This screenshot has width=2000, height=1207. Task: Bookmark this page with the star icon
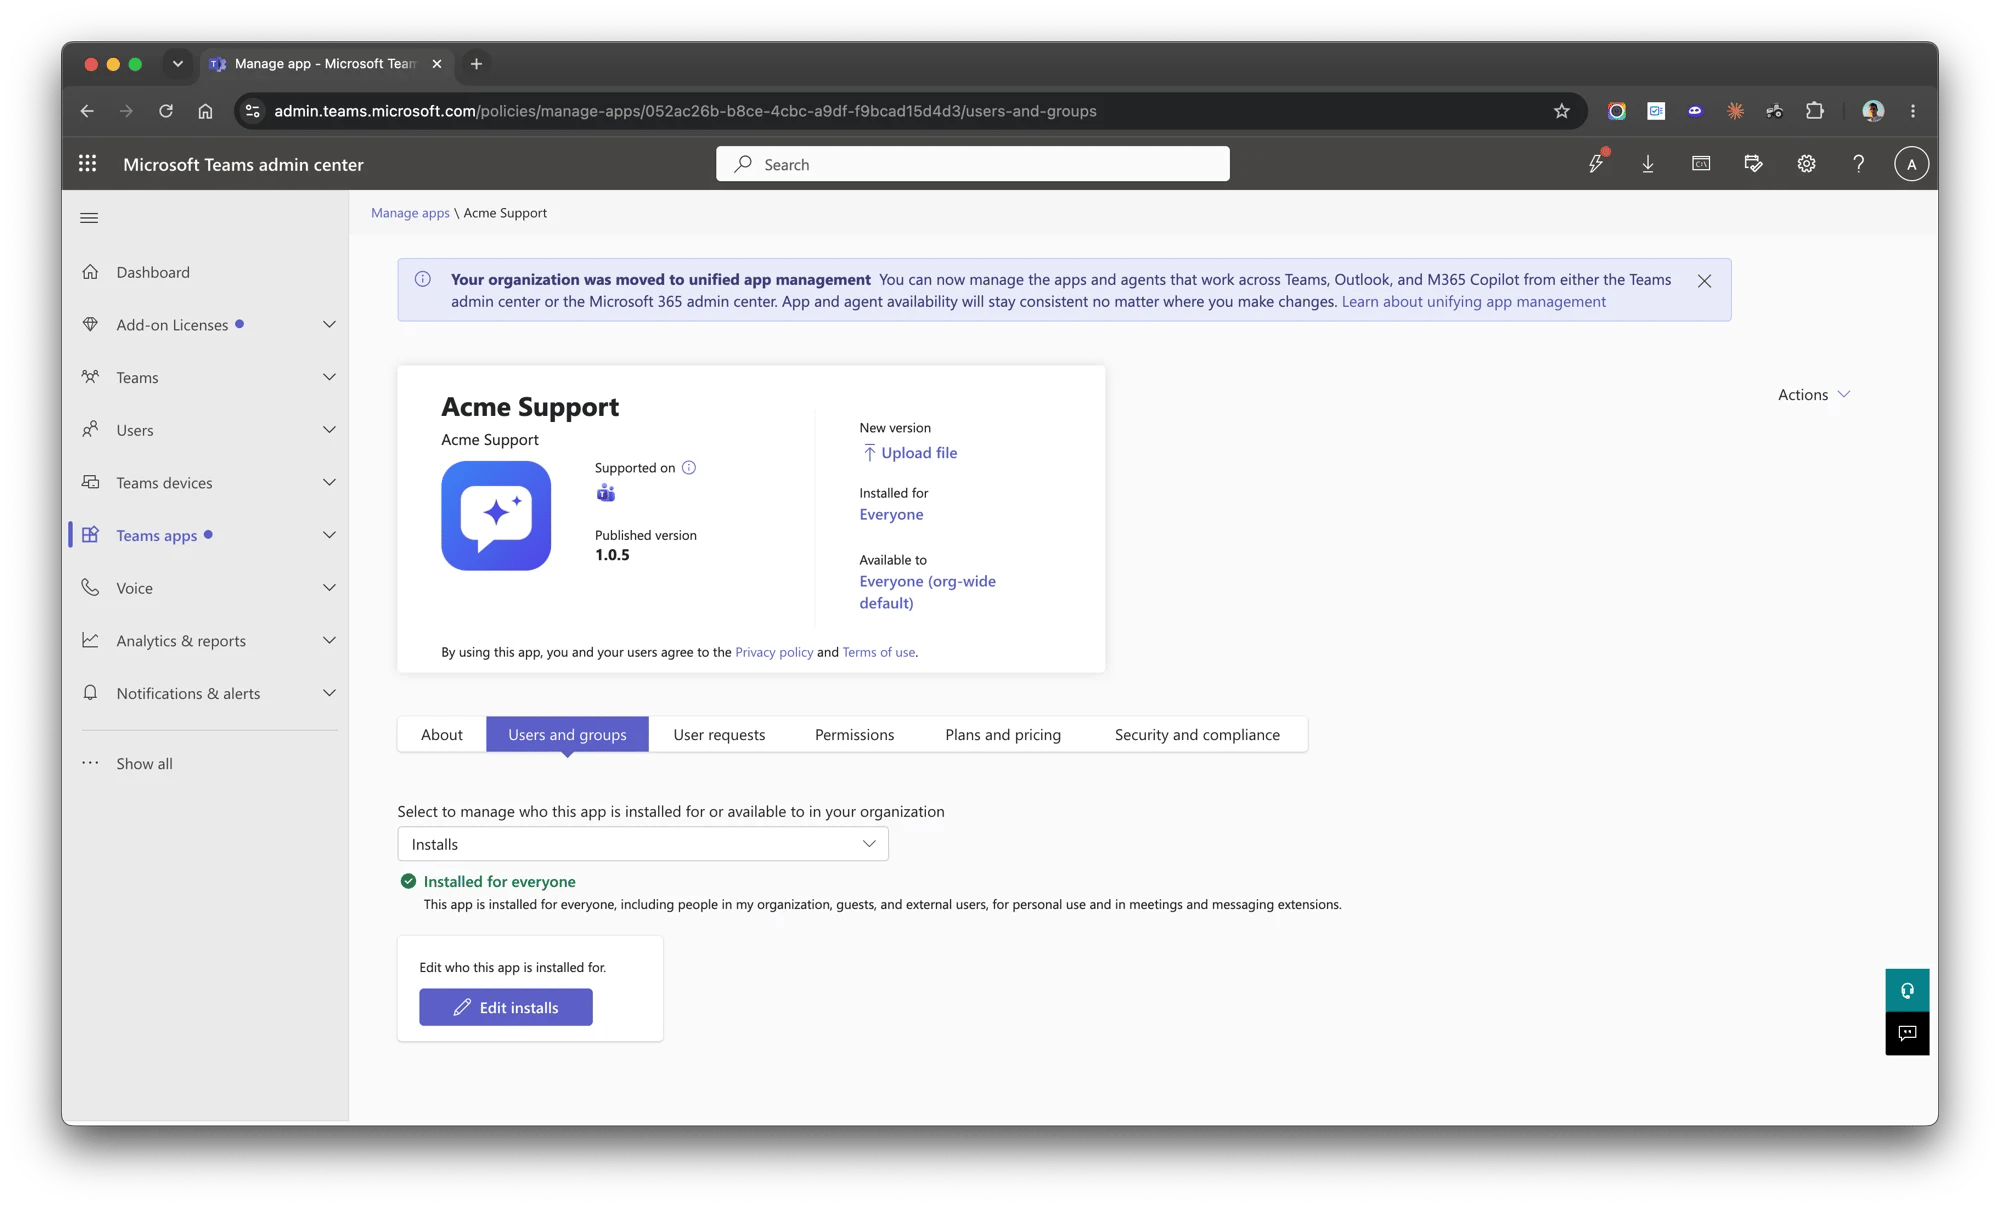click(x=1562, y=111)
